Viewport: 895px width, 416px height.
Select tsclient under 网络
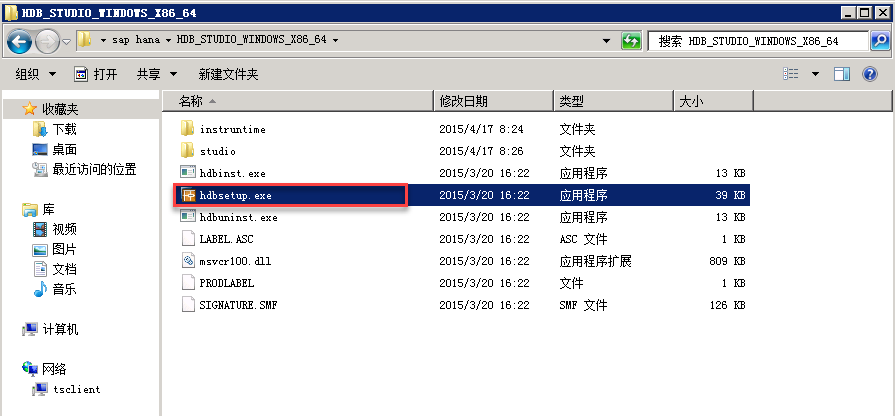click(x=76, y=389)
